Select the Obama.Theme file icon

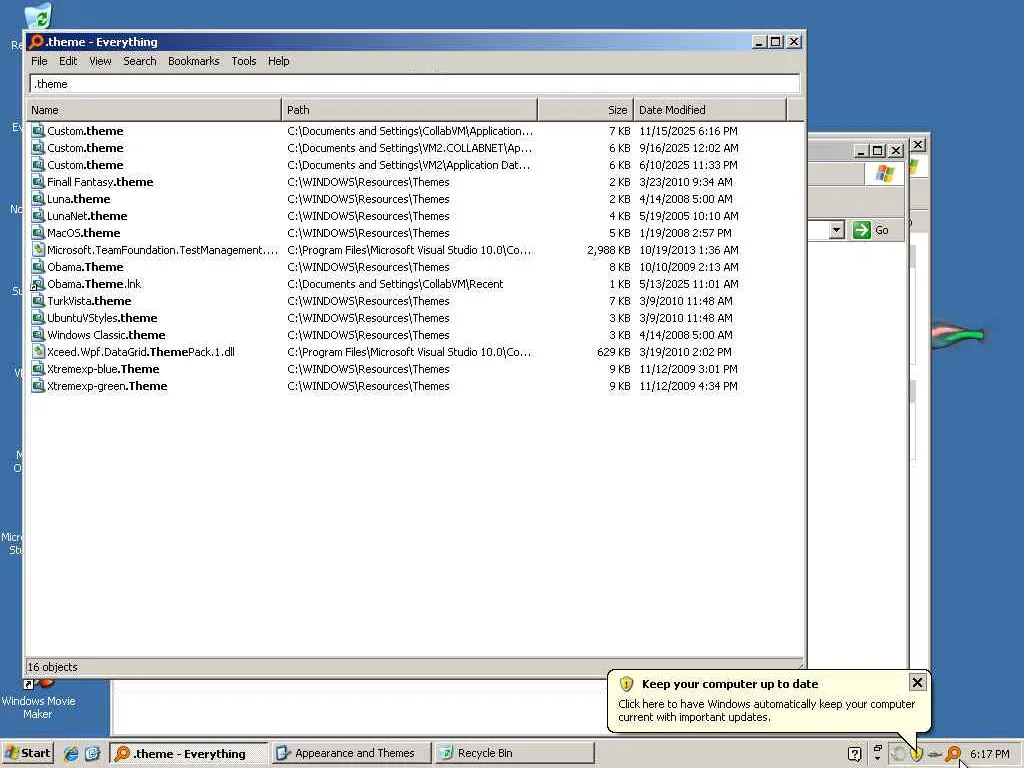(38, 266)
